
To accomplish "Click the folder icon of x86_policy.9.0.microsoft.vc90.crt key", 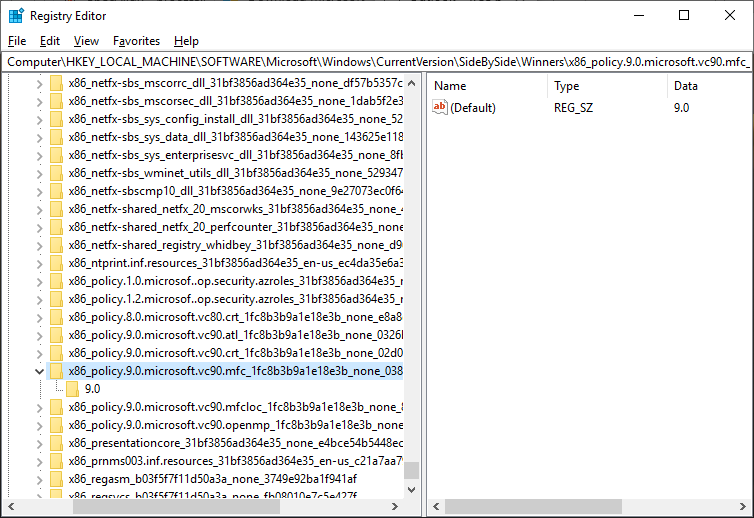I will pos(56,354).
